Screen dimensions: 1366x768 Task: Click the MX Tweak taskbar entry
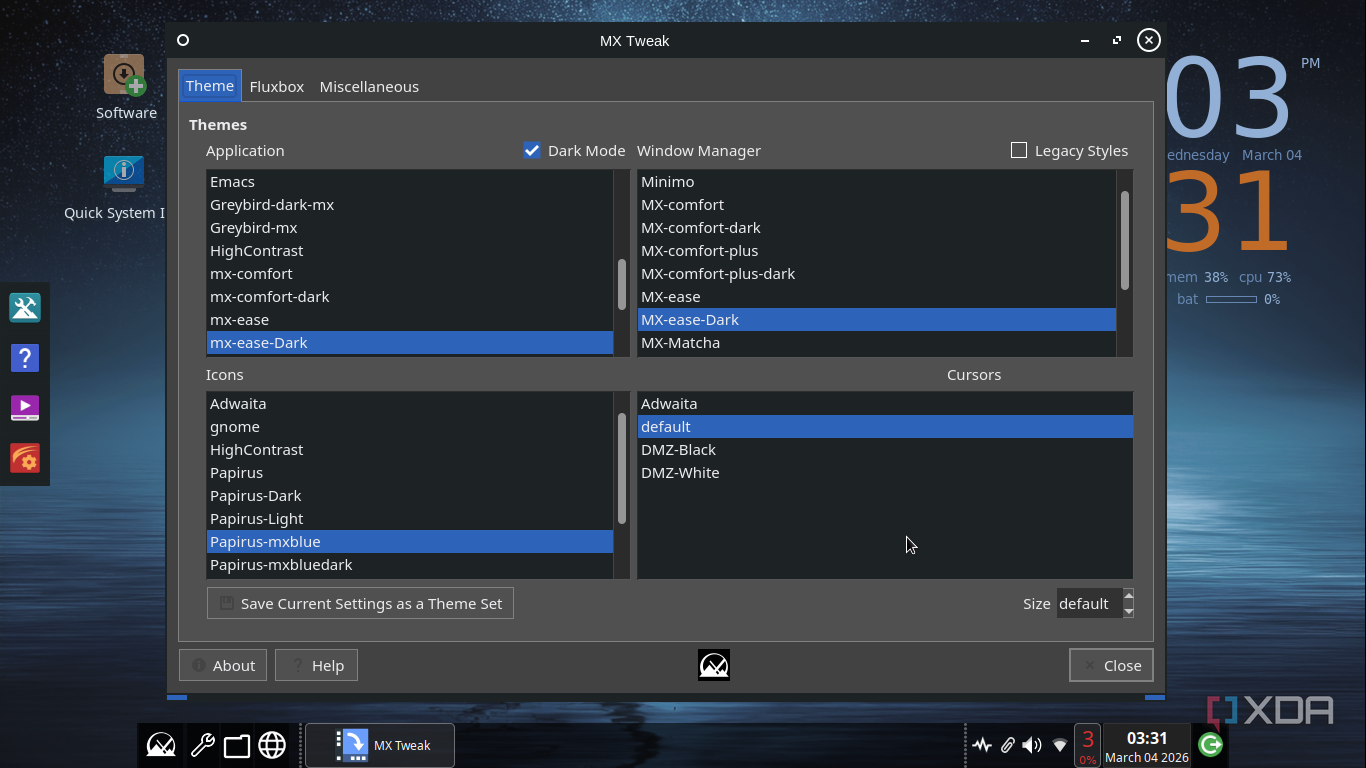tap(380, 745)
